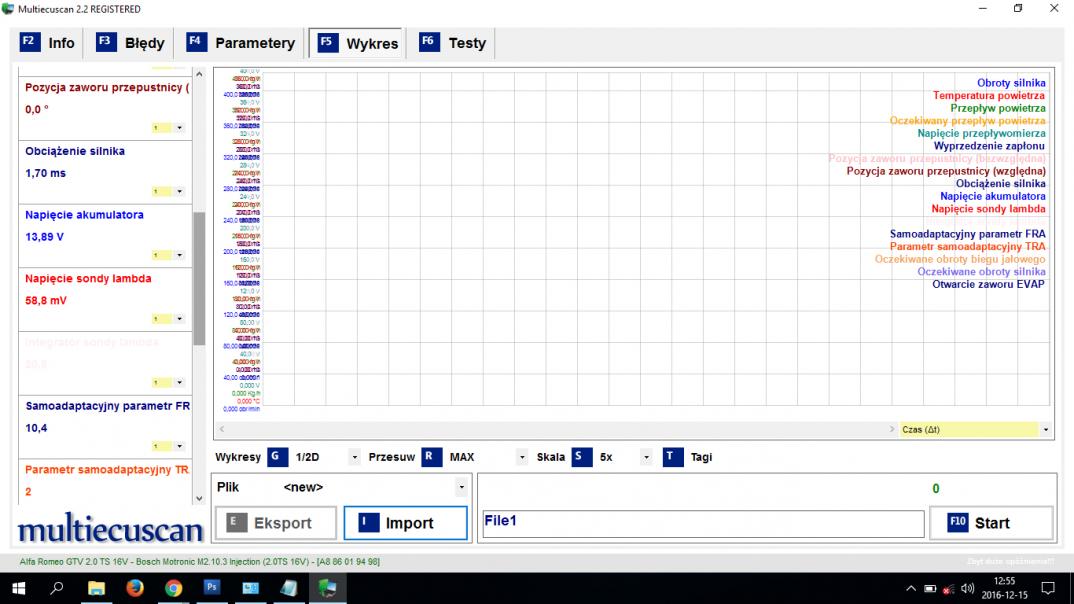Click parameter list scroll up arrow
This screenshot has width=1074, height=604.
point(199,74)
